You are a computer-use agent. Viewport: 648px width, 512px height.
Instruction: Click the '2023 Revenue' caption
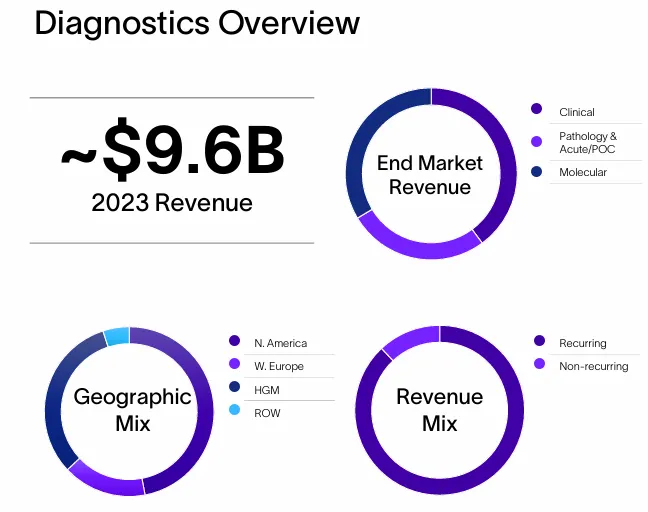172,202
